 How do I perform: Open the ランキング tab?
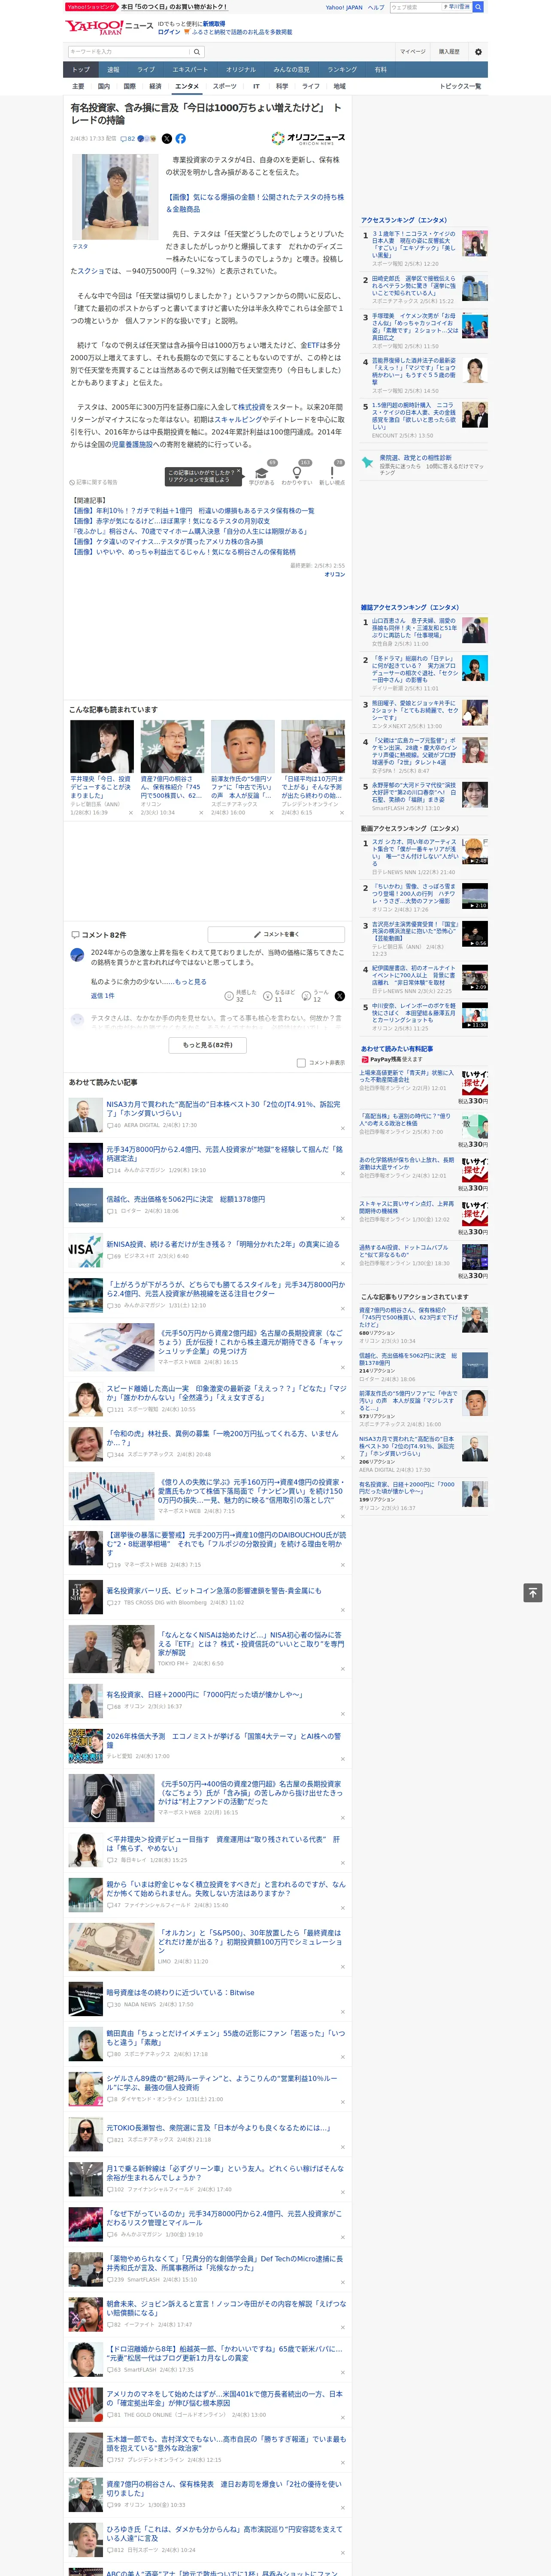tap(342, 70)
